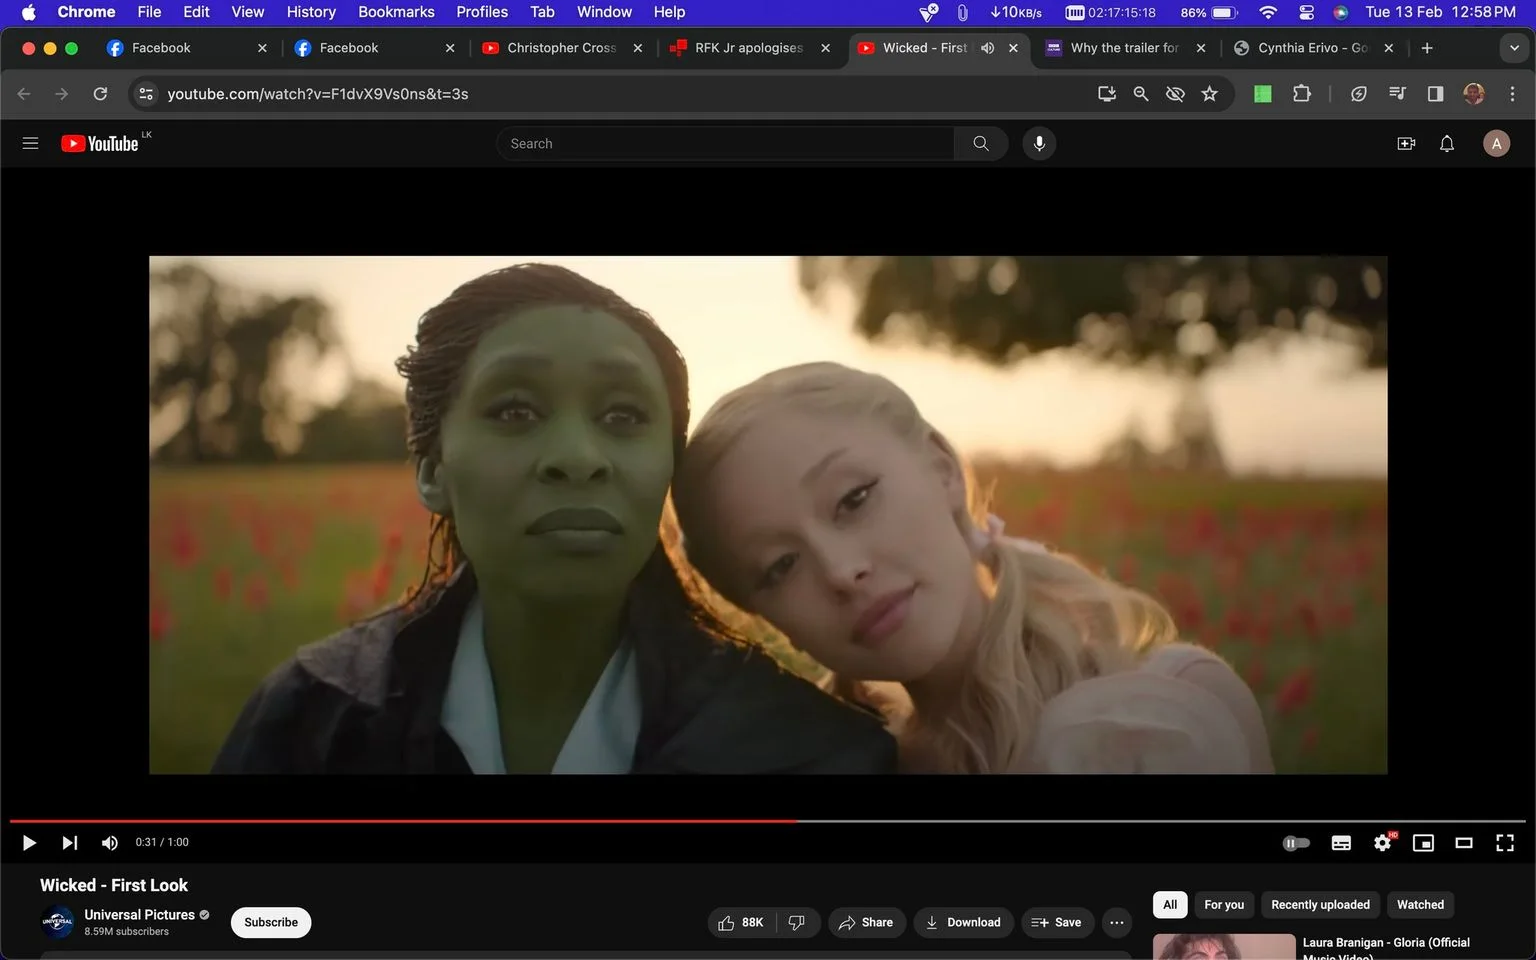
Task: Close the Christopher Cross tab
Action: [637, 47]
